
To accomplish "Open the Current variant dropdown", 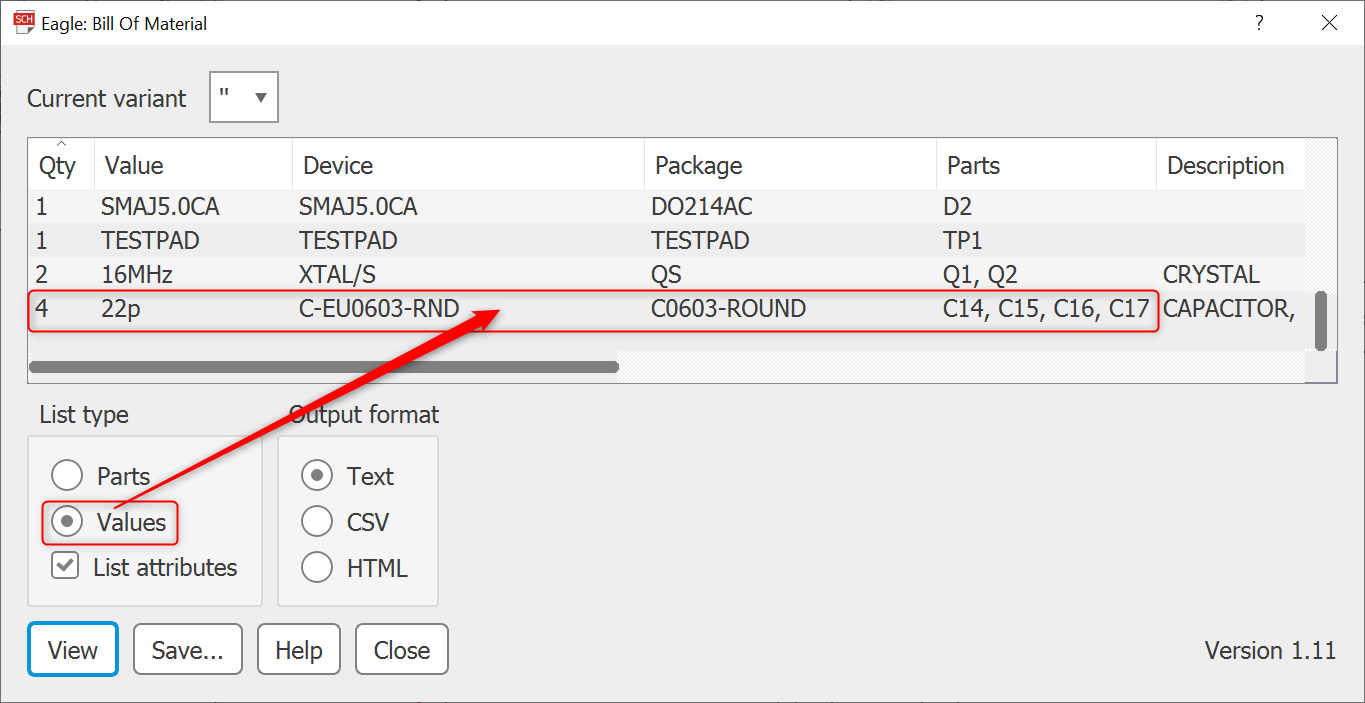I will [244, 98].
